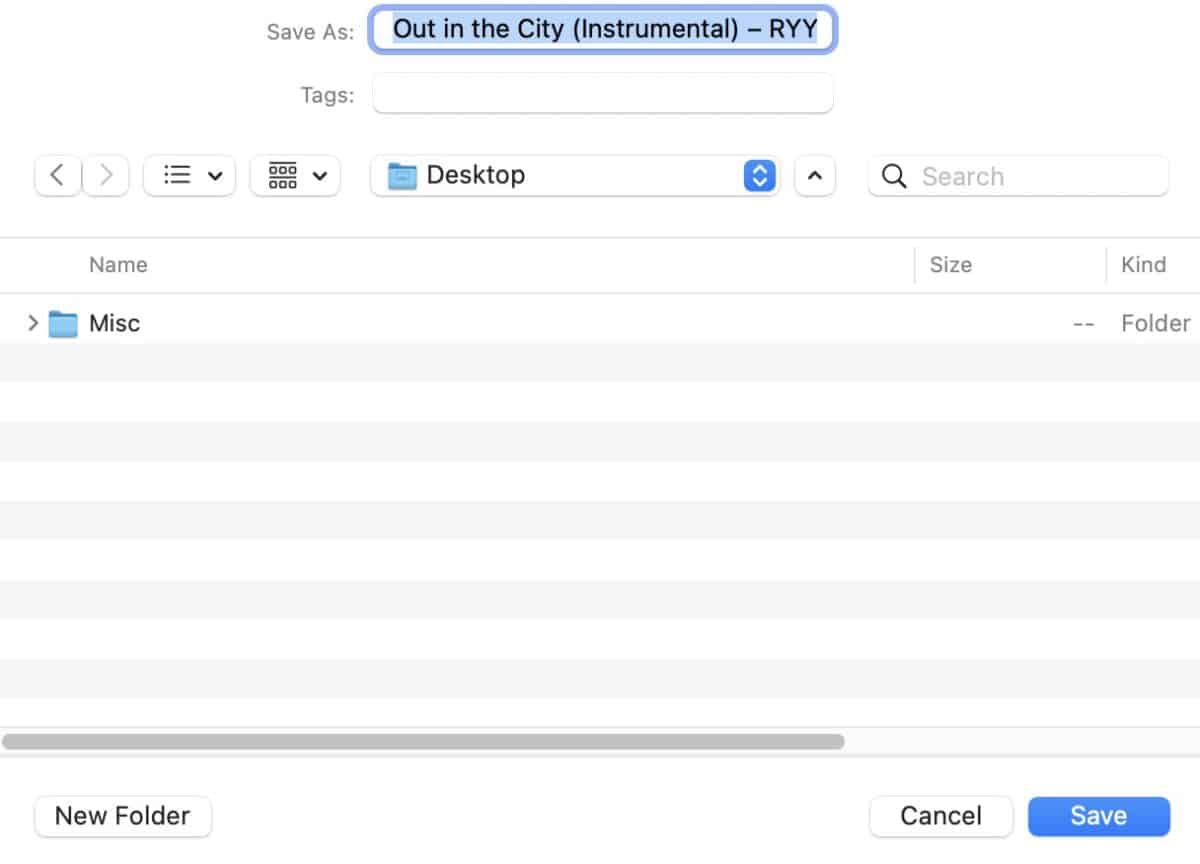Expand the Misc folder disclosure arrow
Viewport: 1200px width, 864px height.
click(x=33, y=323)
